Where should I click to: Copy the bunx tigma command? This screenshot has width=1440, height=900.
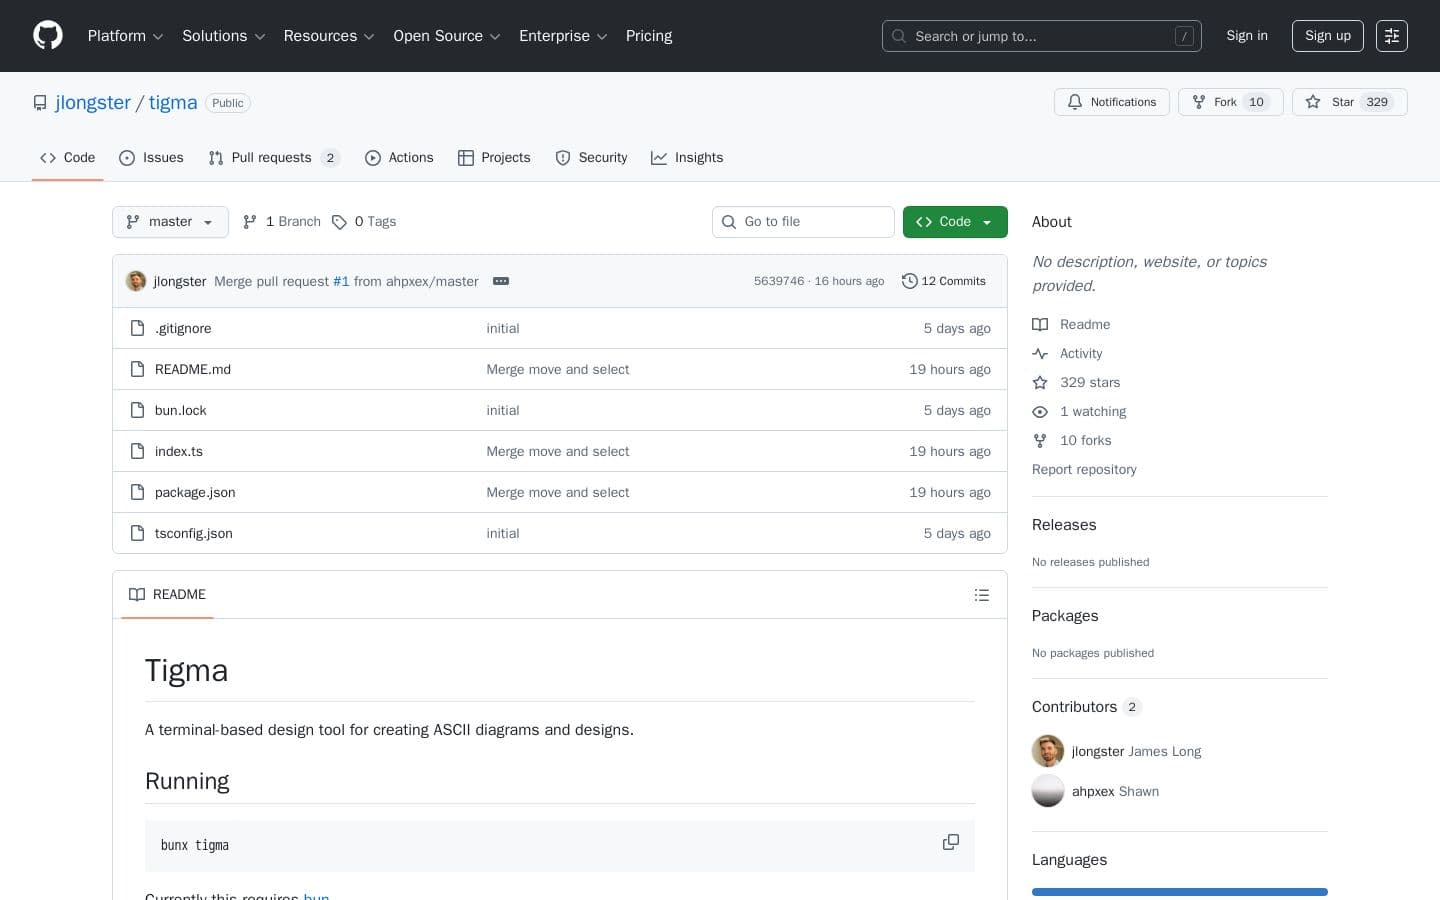tap(951, 842)
